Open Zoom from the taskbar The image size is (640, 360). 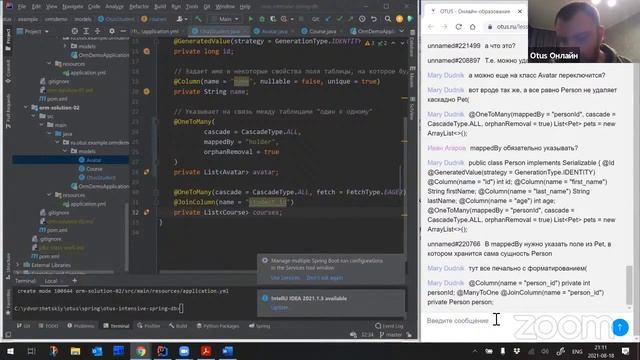[184, 351]
